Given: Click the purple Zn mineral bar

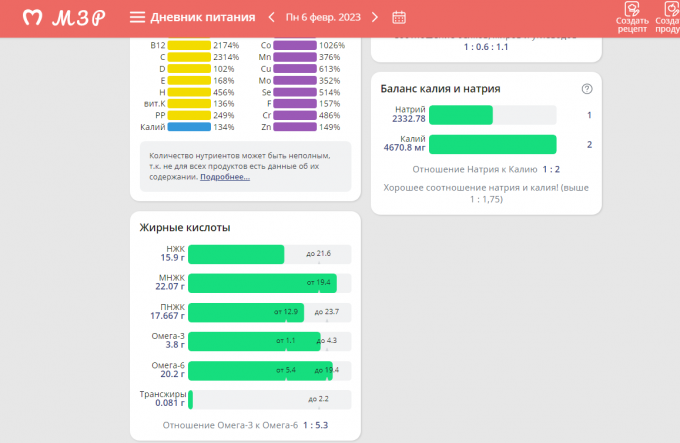Looking at the screenshot, I should click(295, 127).
